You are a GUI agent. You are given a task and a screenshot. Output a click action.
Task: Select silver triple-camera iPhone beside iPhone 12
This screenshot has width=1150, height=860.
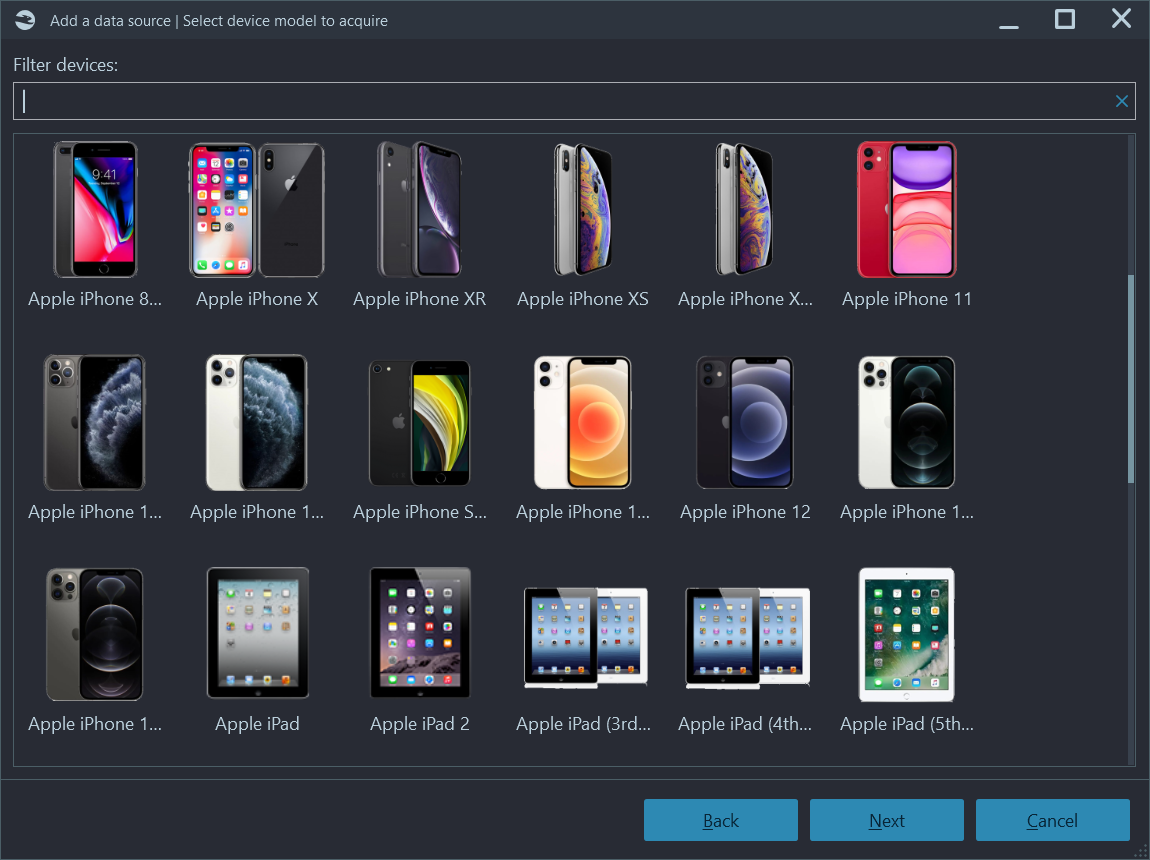[x=907, y=438]
